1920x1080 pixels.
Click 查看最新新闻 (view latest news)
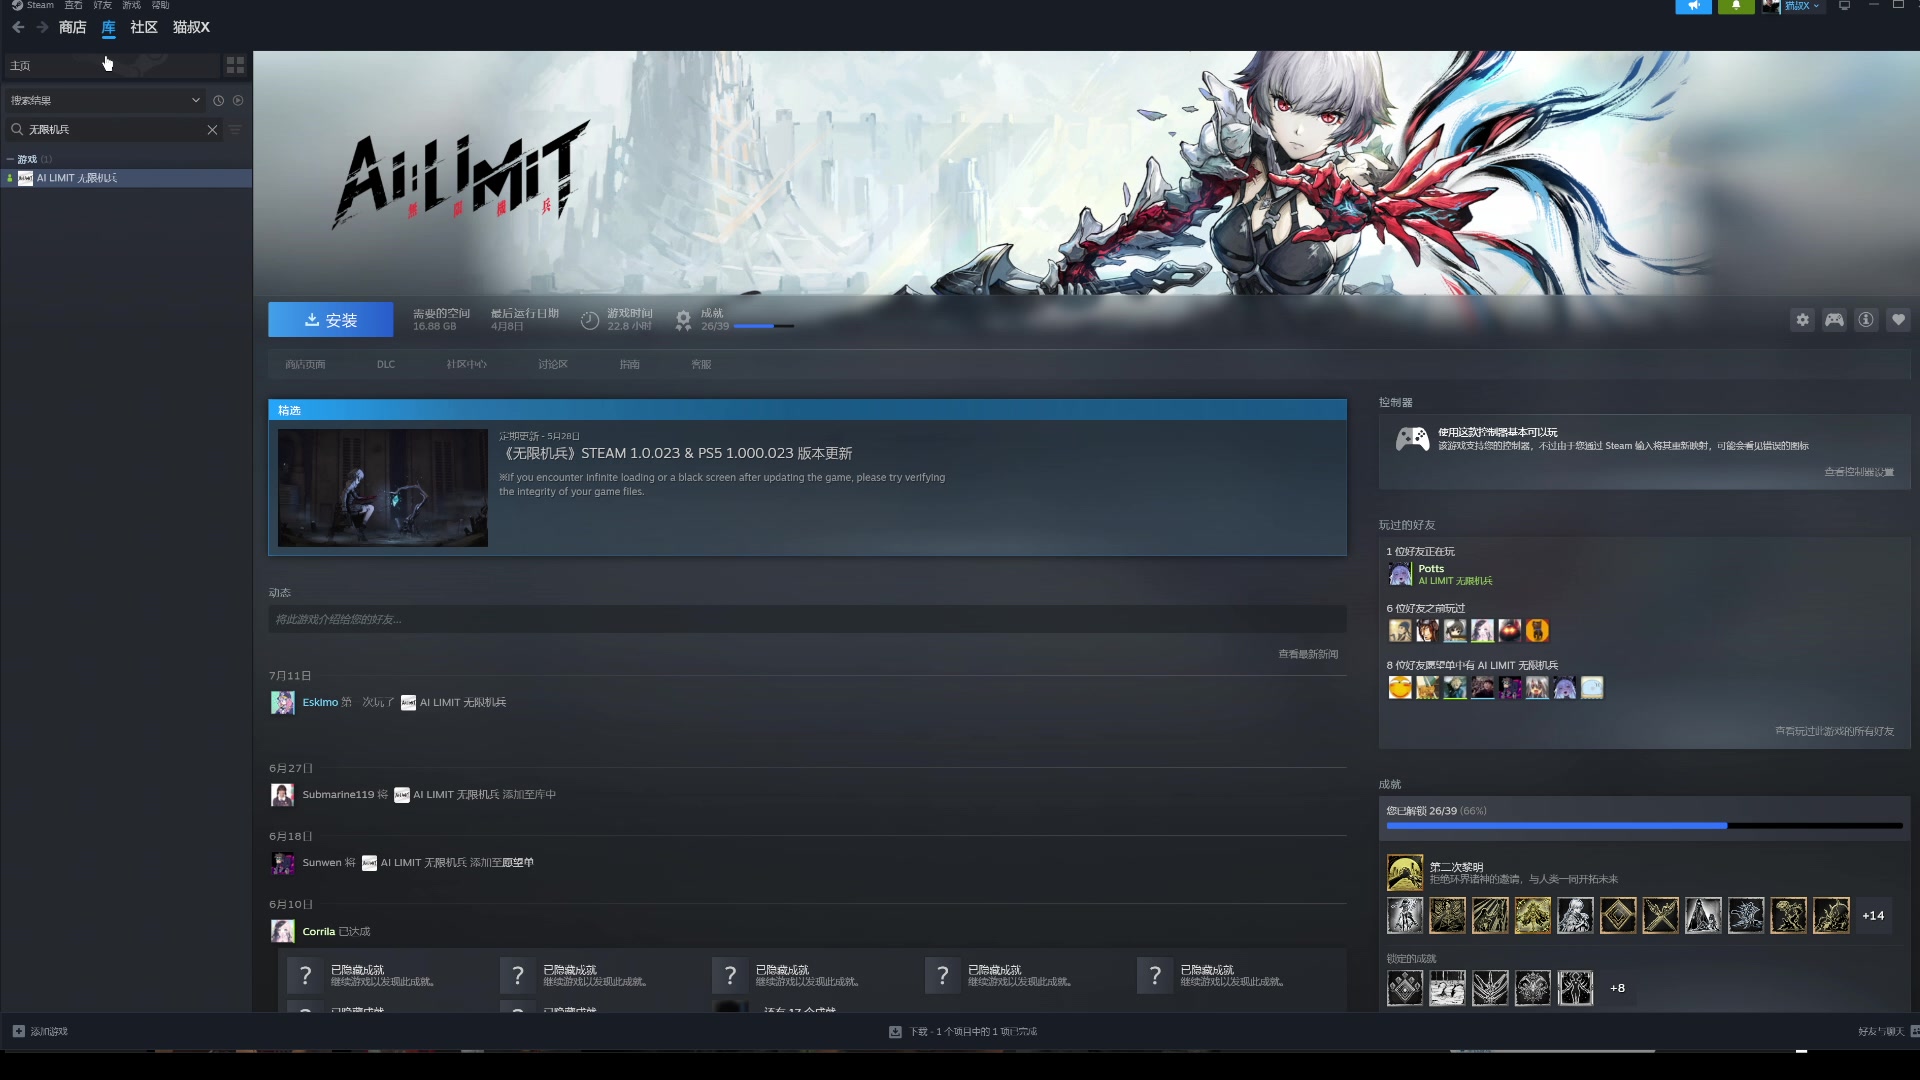(x=1308, y=654)
